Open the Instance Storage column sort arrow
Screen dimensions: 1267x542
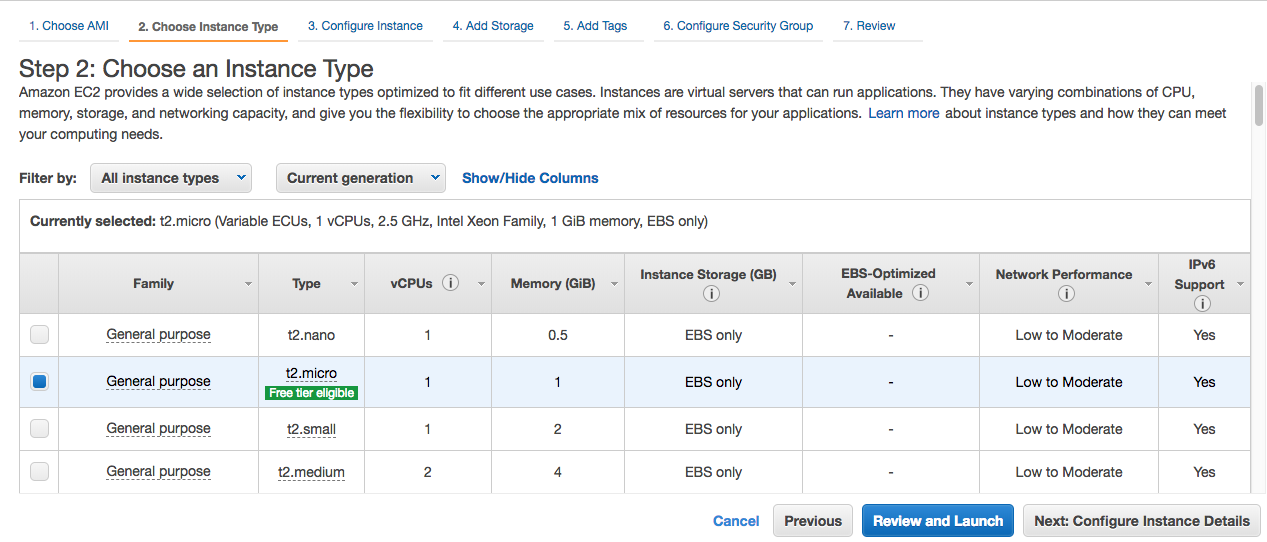(792, 285)
